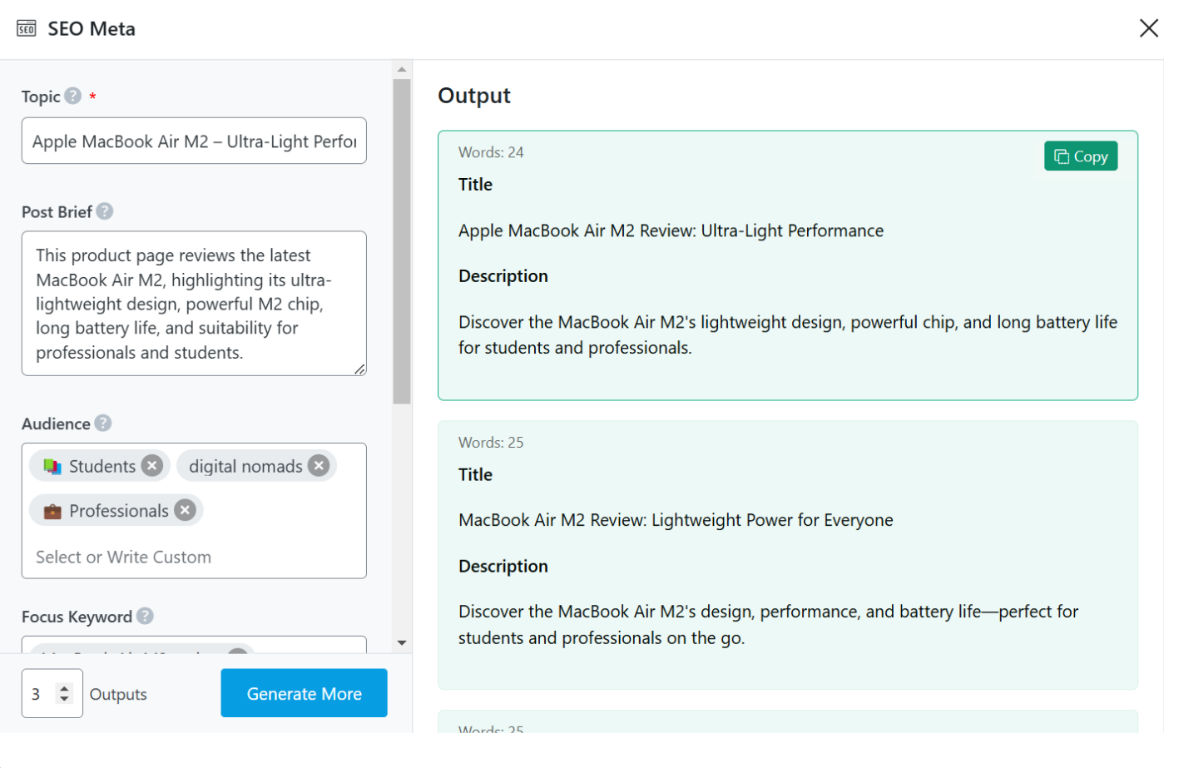
Task: Click the left panel scrollbar thumb
Action: tap(402, 240)
